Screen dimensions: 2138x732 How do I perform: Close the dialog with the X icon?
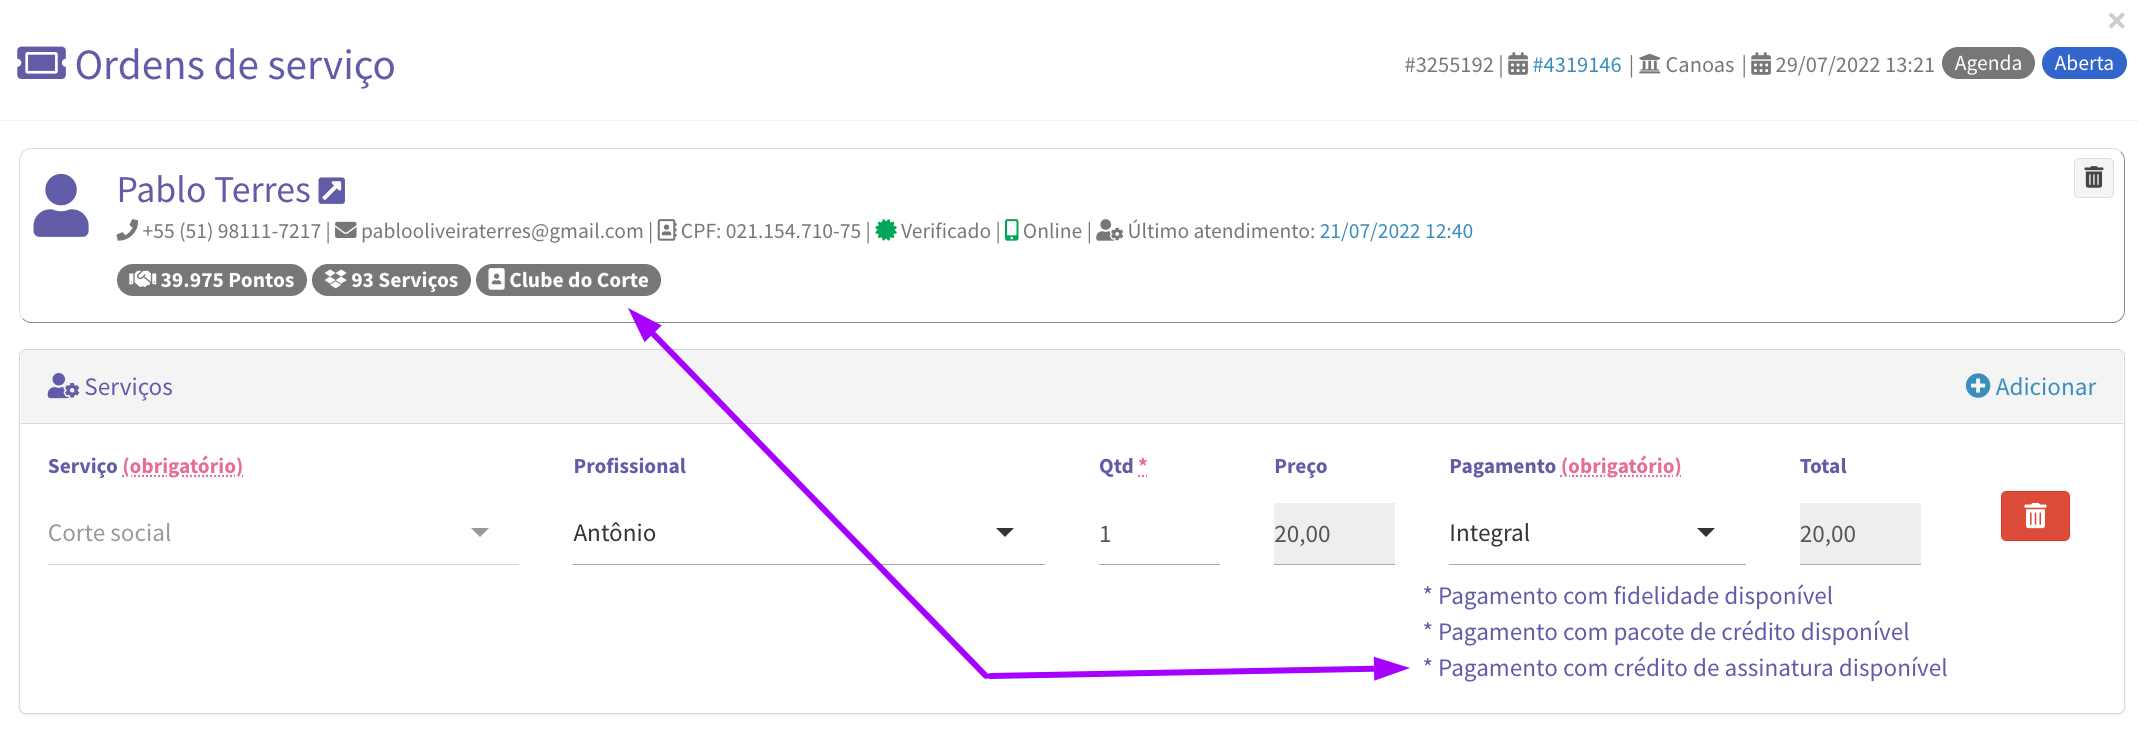[2116, 20]
